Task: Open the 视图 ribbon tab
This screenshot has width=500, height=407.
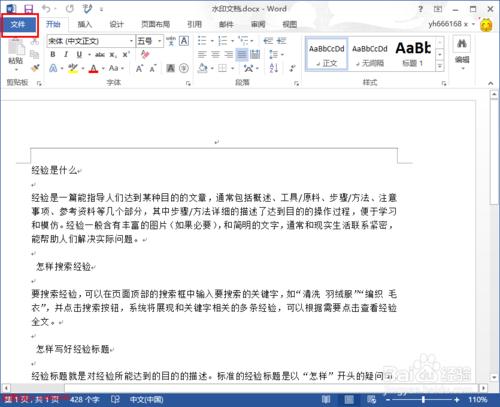Action: pos(290,24)
